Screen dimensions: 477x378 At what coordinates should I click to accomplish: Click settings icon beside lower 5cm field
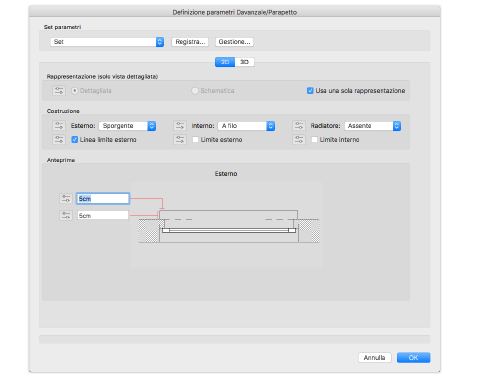[x=66, y=216]
